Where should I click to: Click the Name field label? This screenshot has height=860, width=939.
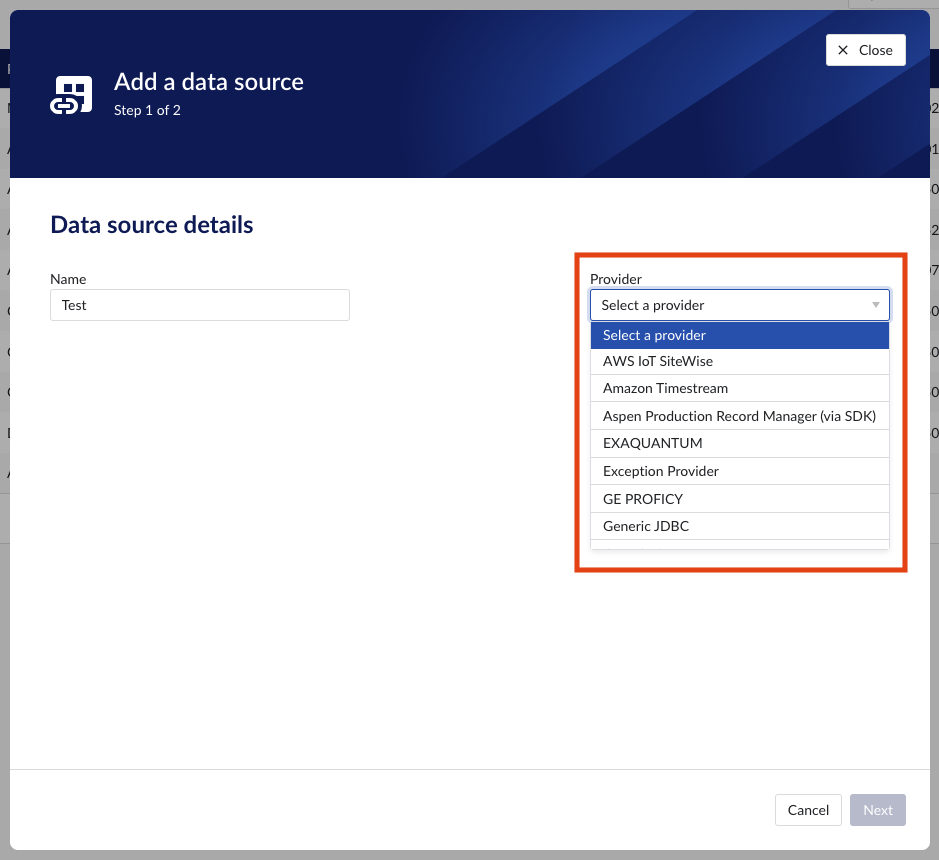[68, 279]
